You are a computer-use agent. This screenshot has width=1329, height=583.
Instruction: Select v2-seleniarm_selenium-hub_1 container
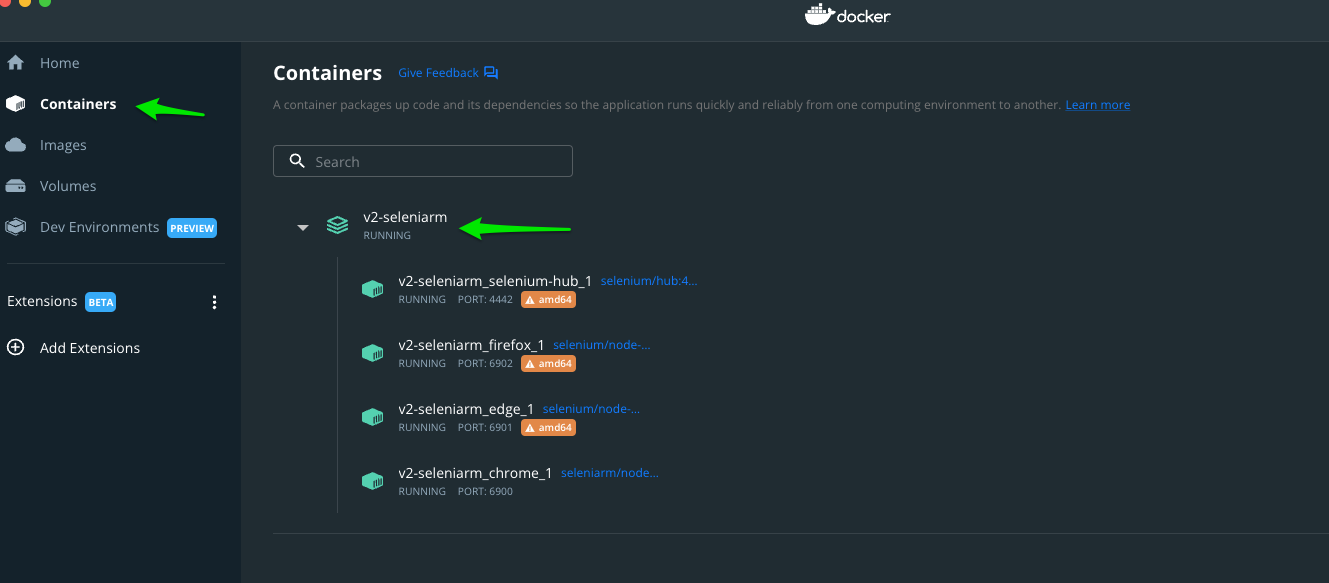495,281
